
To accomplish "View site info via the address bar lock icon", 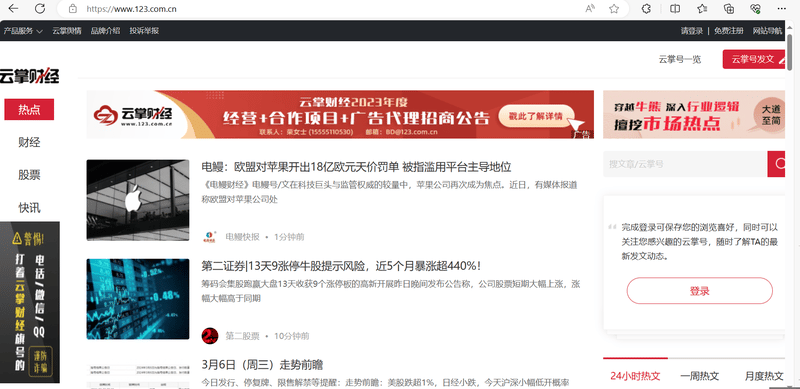I will coord(73,9).
